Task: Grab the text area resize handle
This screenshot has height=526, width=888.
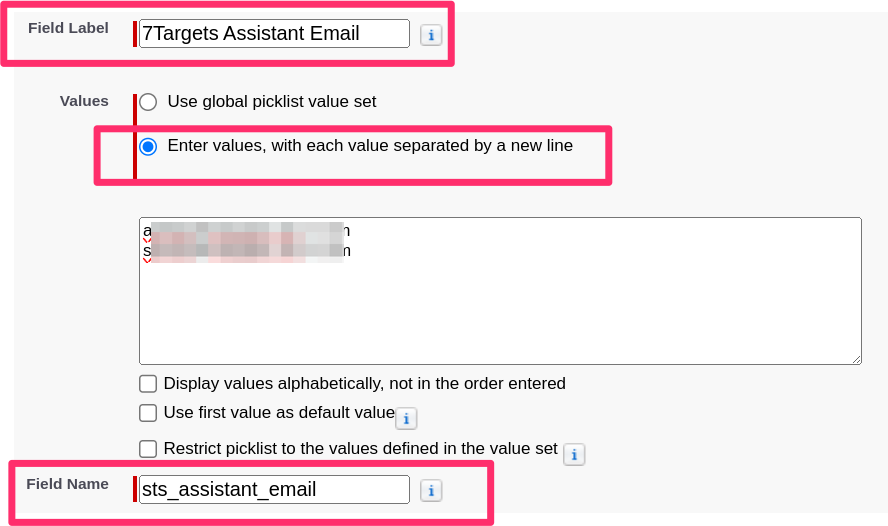Action: coord(856,358)
